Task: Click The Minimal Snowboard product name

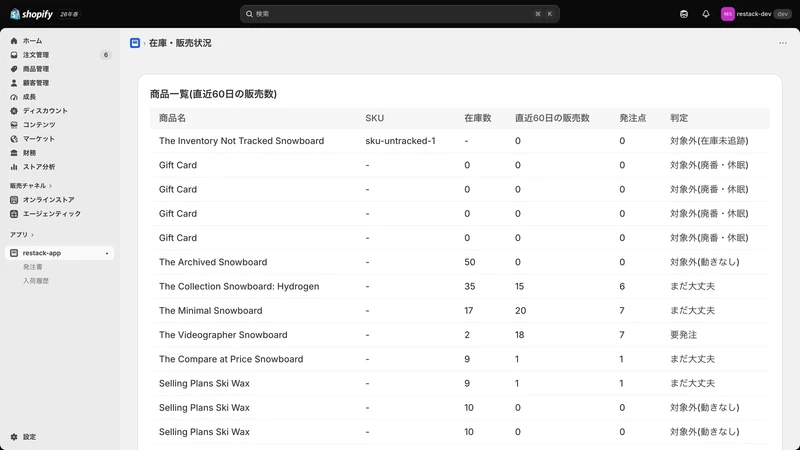Action: (x=210, y=311)
